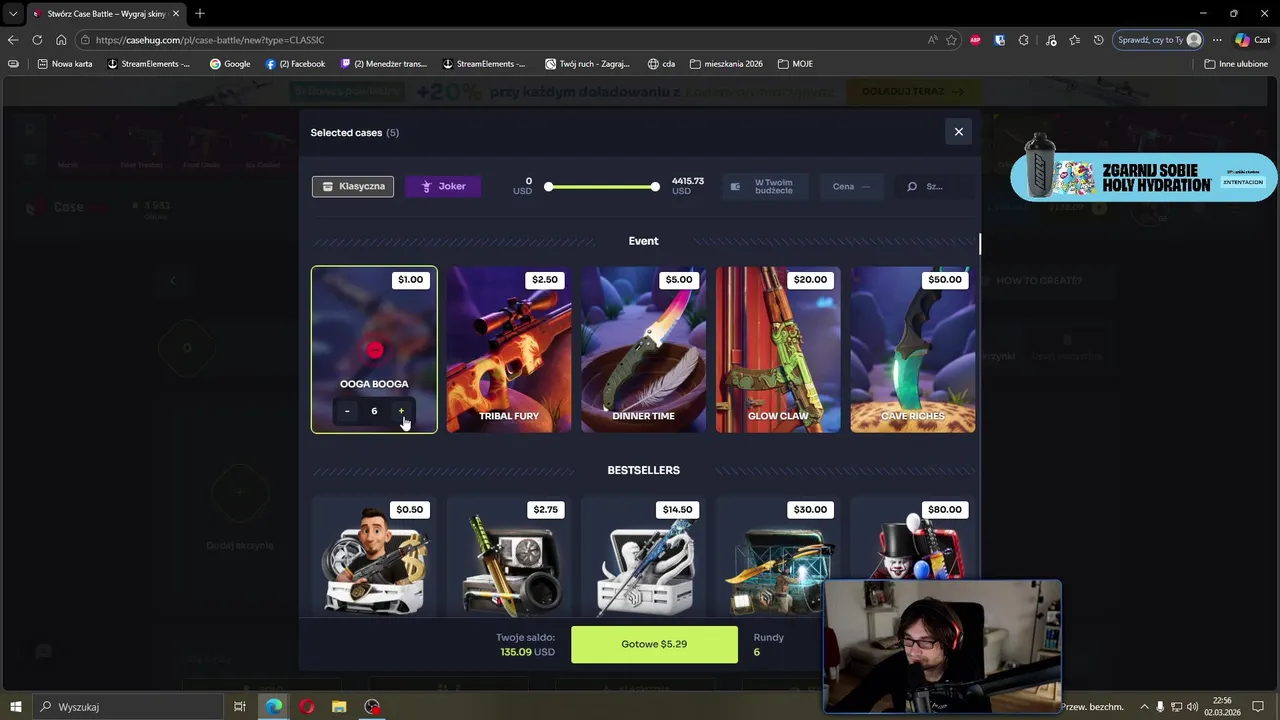
Task: Open Google bookmark
Action: click(x=230, y=64)
